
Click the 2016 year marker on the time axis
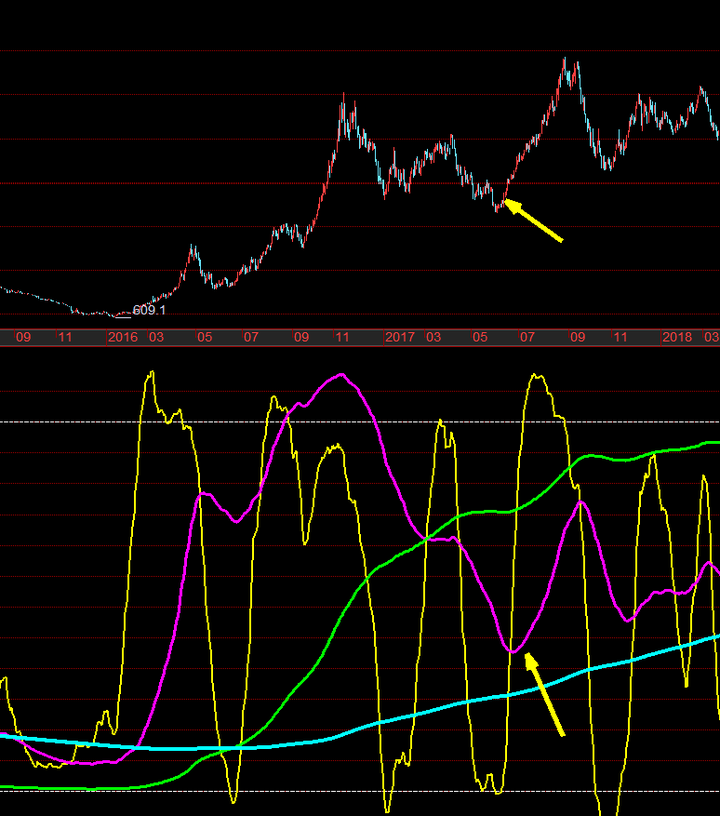pos(123,337)
